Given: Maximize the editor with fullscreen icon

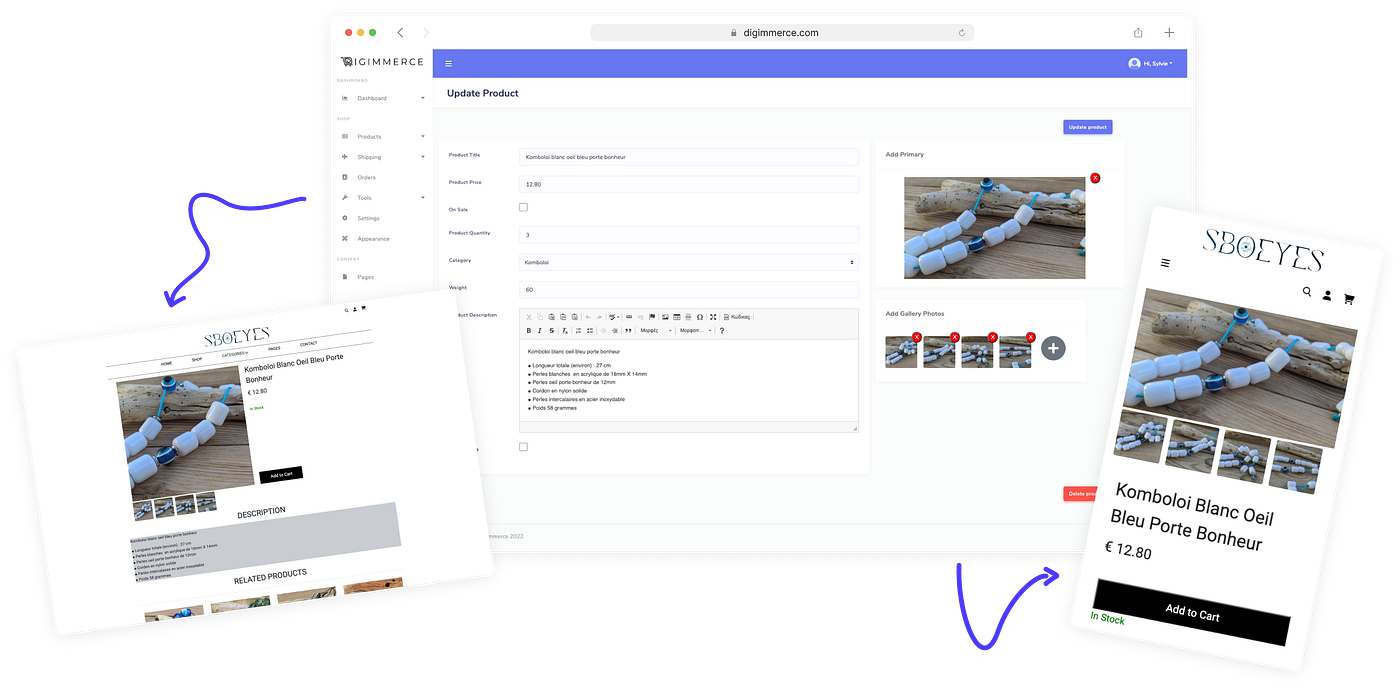Looking at the screenshot, I should [713, 317].
